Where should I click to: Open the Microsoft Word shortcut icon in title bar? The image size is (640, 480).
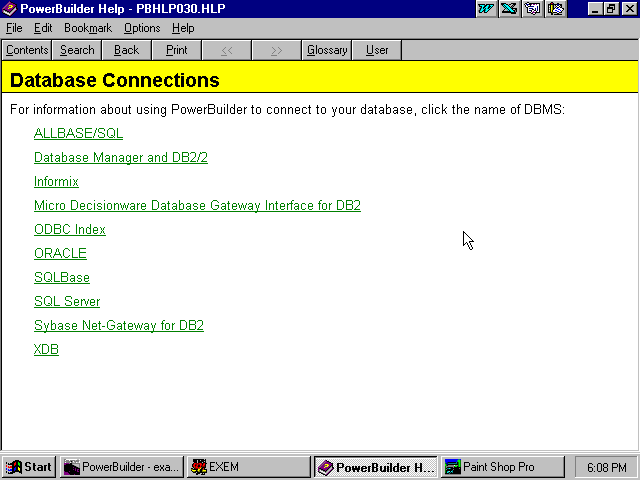(x=486, y=9)
